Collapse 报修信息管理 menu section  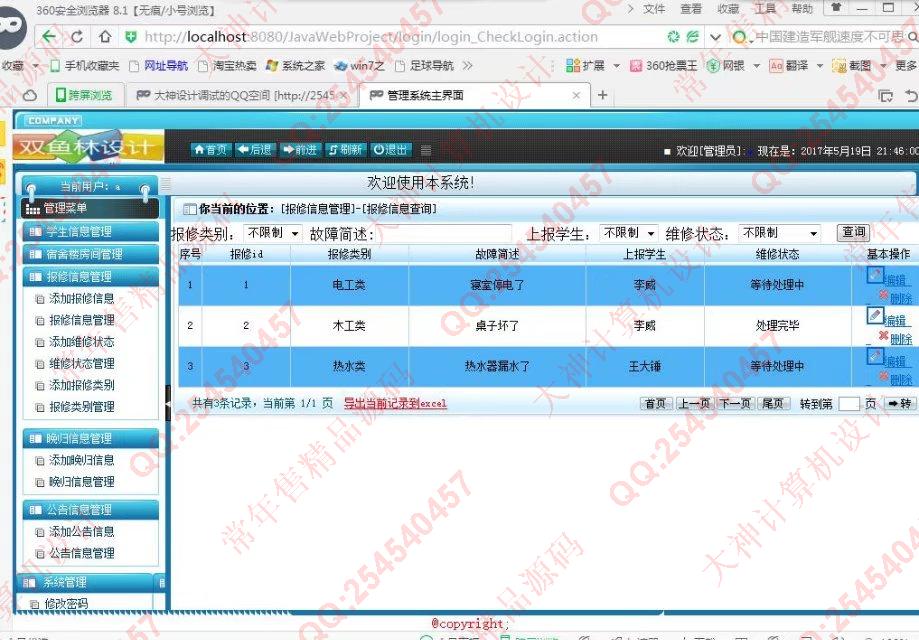pos(91,277)
